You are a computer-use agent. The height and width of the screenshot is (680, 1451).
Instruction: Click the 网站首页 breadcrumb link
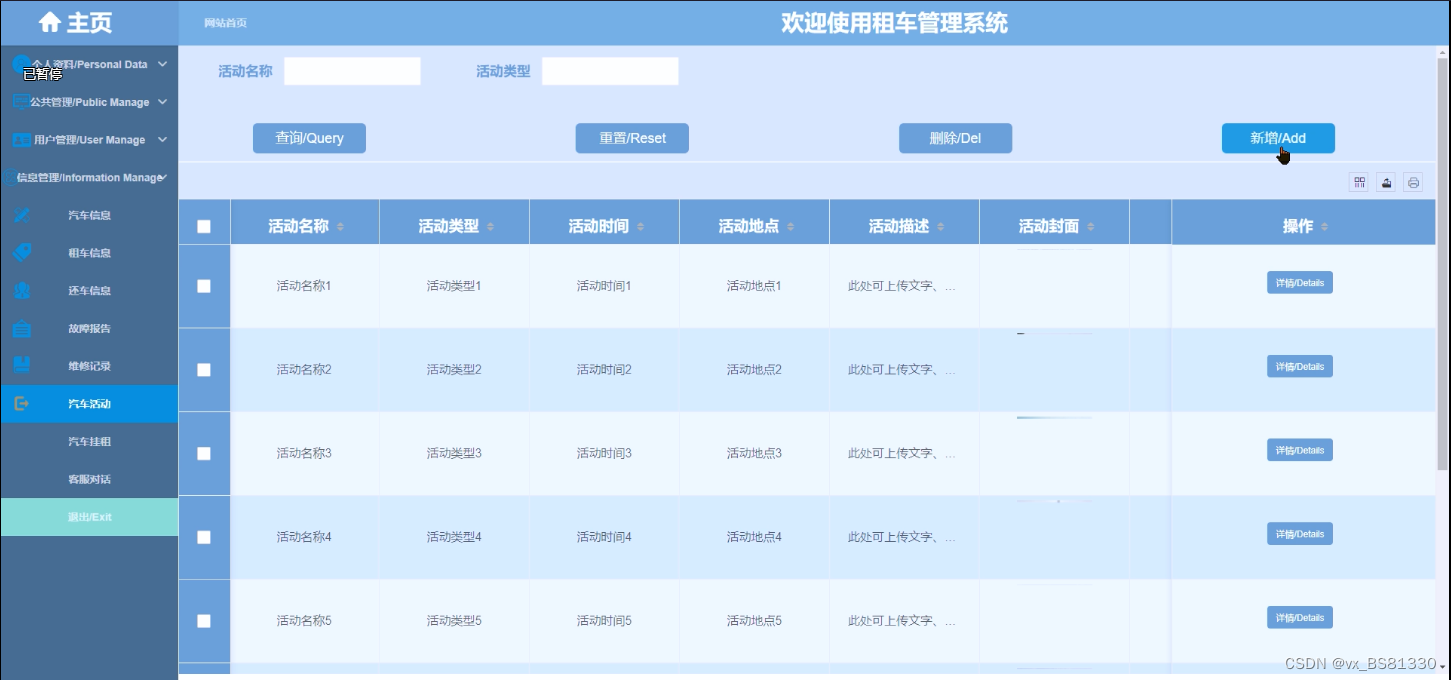(225, 23)
